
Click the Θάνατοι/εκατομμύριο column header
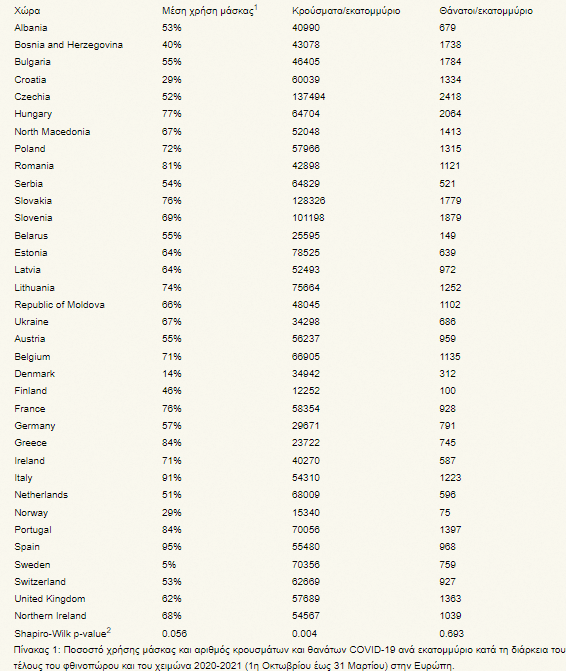486,11
